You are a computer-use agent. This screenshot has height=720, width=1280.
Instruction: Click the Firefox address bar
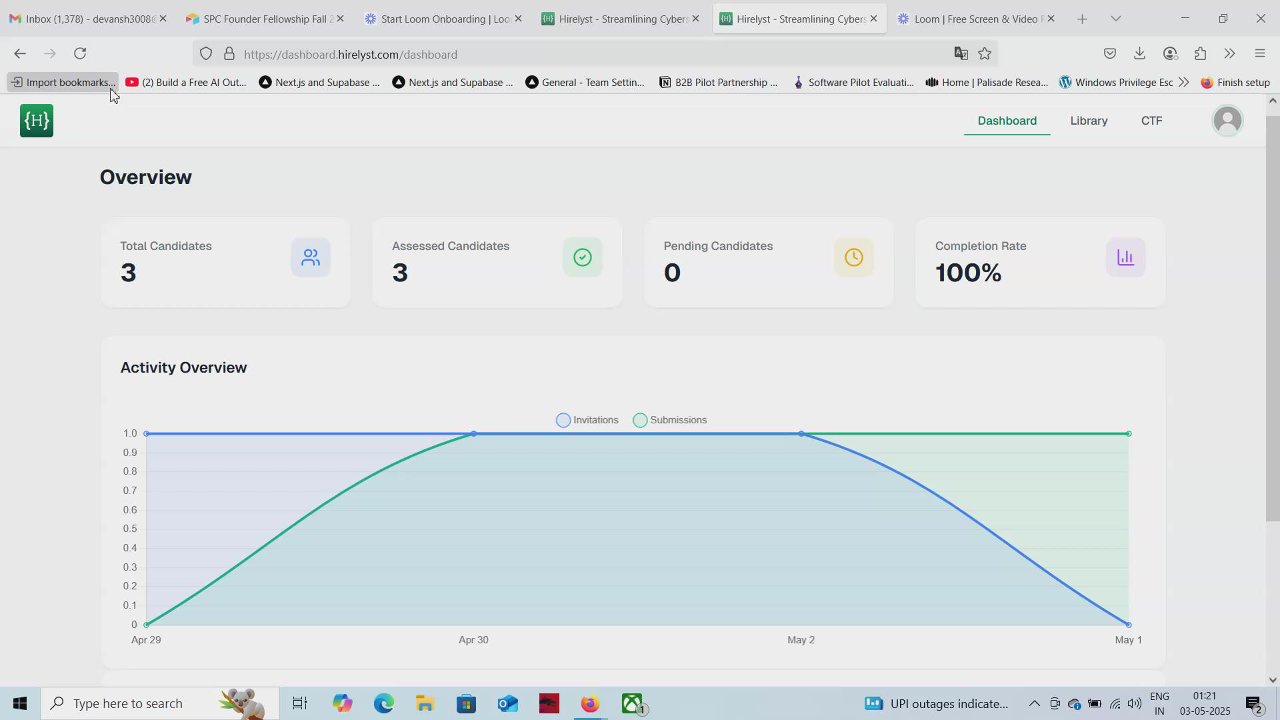click(595, 54)
